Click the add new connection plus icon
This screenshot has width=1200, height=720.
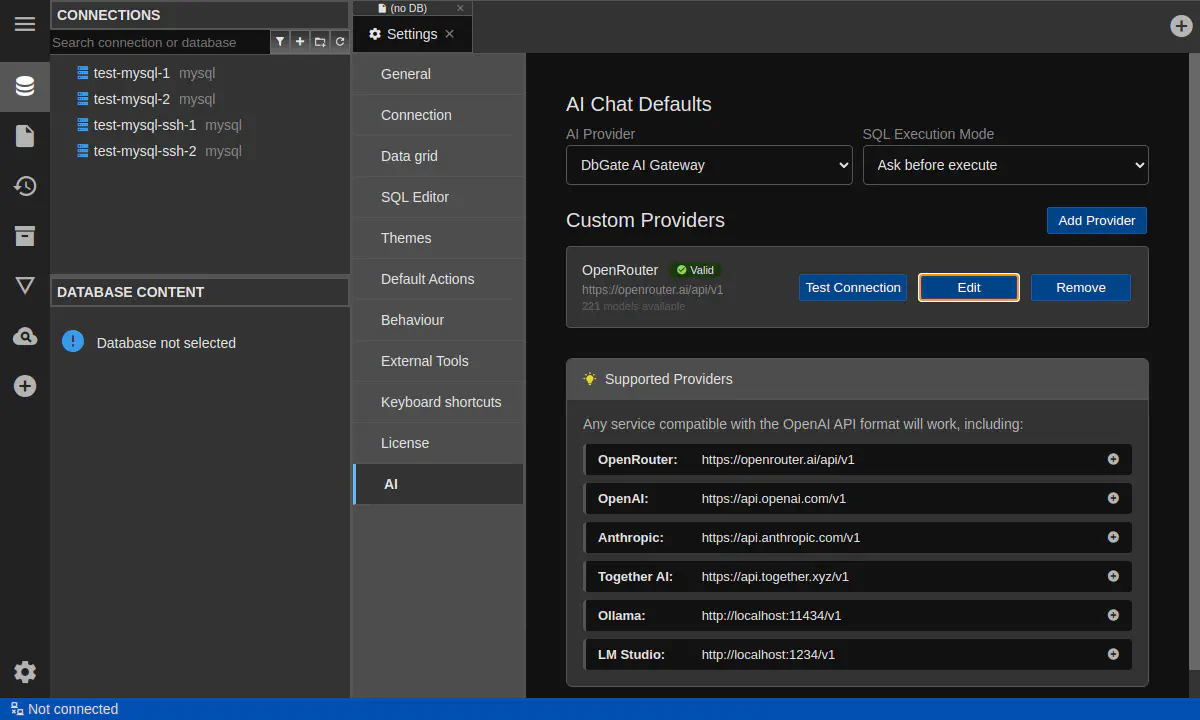pyautogui.click(x=300, y=42)
